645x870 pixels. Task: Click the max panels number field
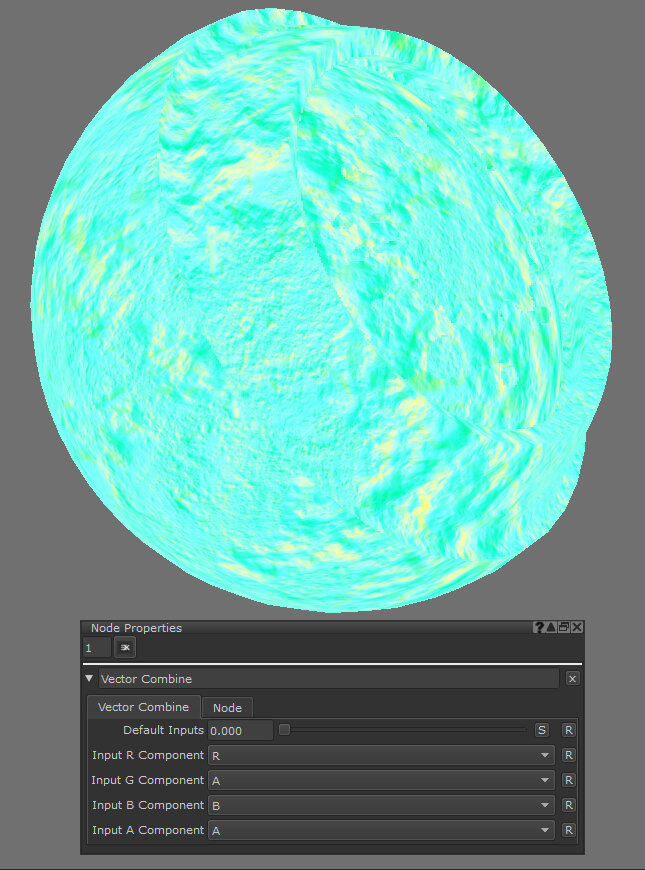pos(96,648)
